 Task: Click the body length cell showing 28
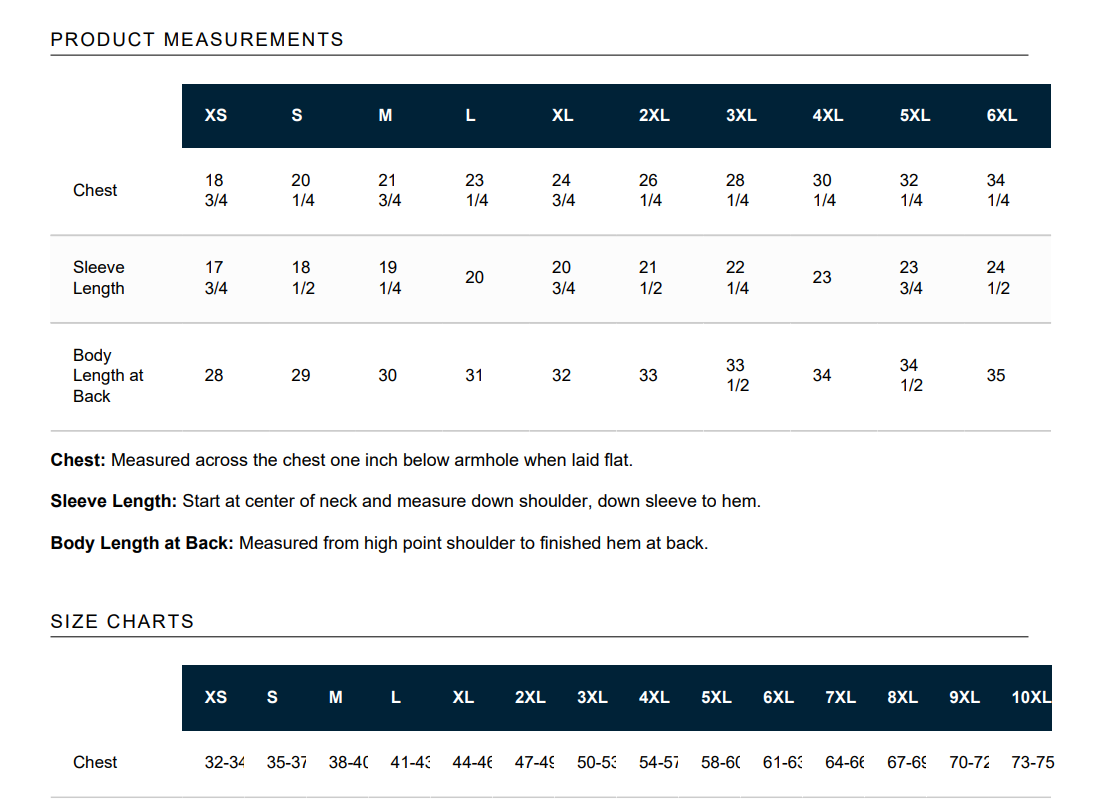click(x=214, y=376)
